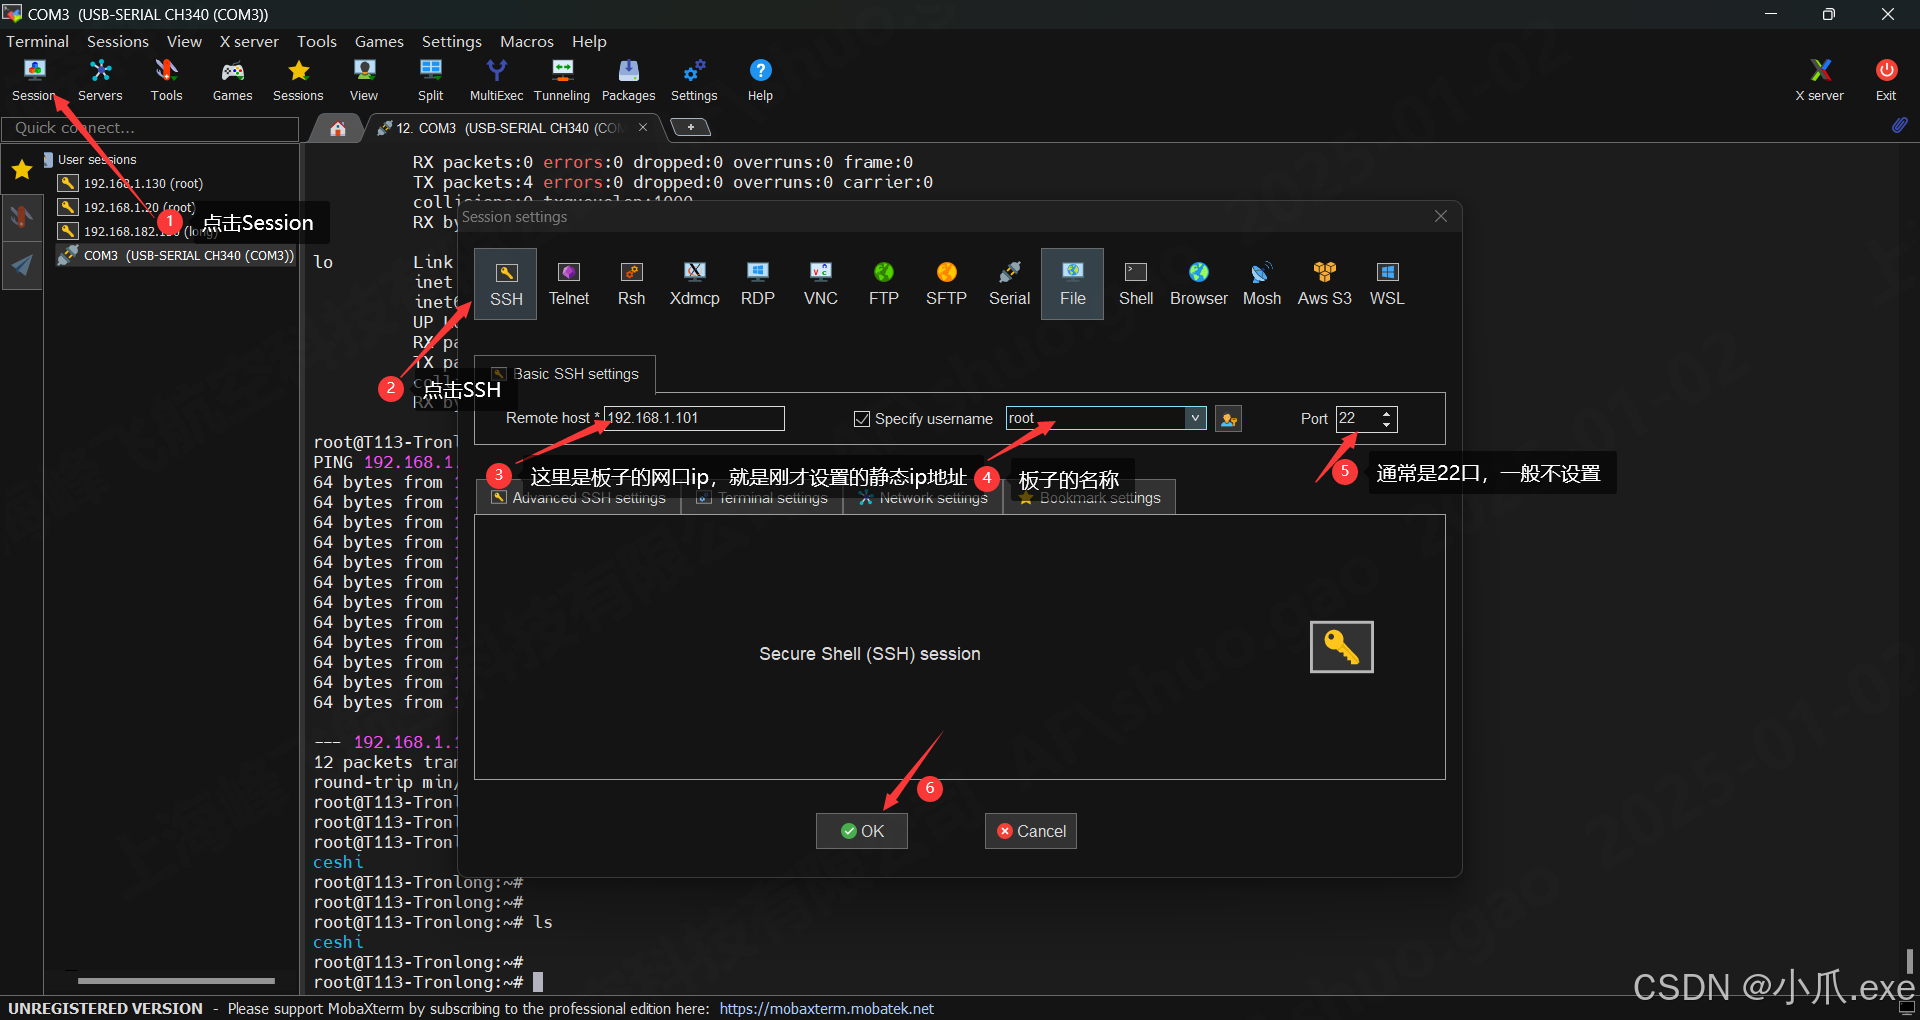Screen dimensions: 1920x1020
Task: Switch to Terminal settings tab
Action: click(x=762, y=498)
